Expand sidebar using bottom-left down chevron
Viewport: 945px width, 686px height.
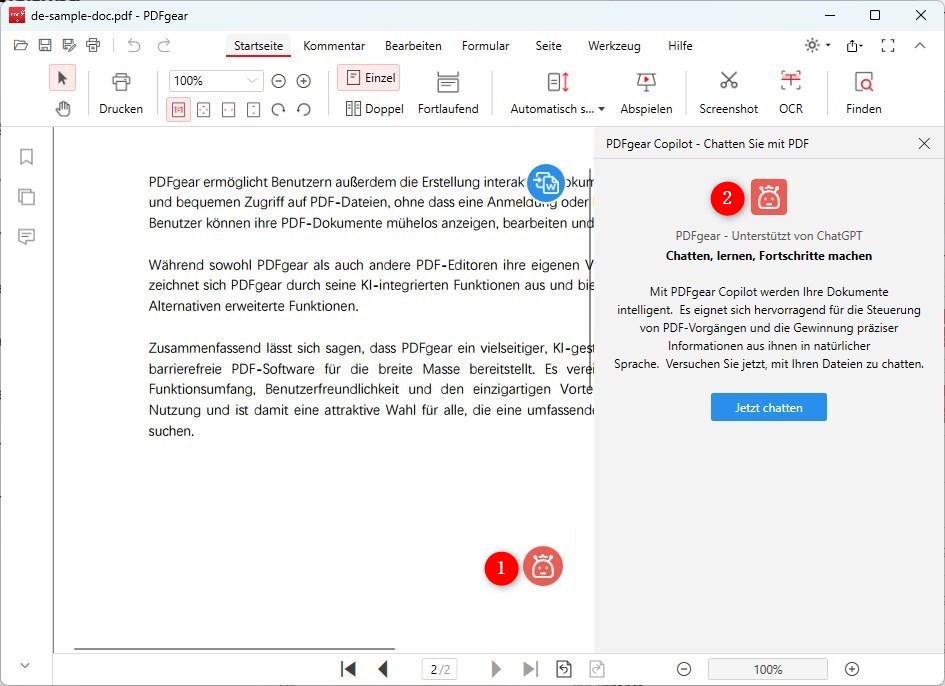25,666
